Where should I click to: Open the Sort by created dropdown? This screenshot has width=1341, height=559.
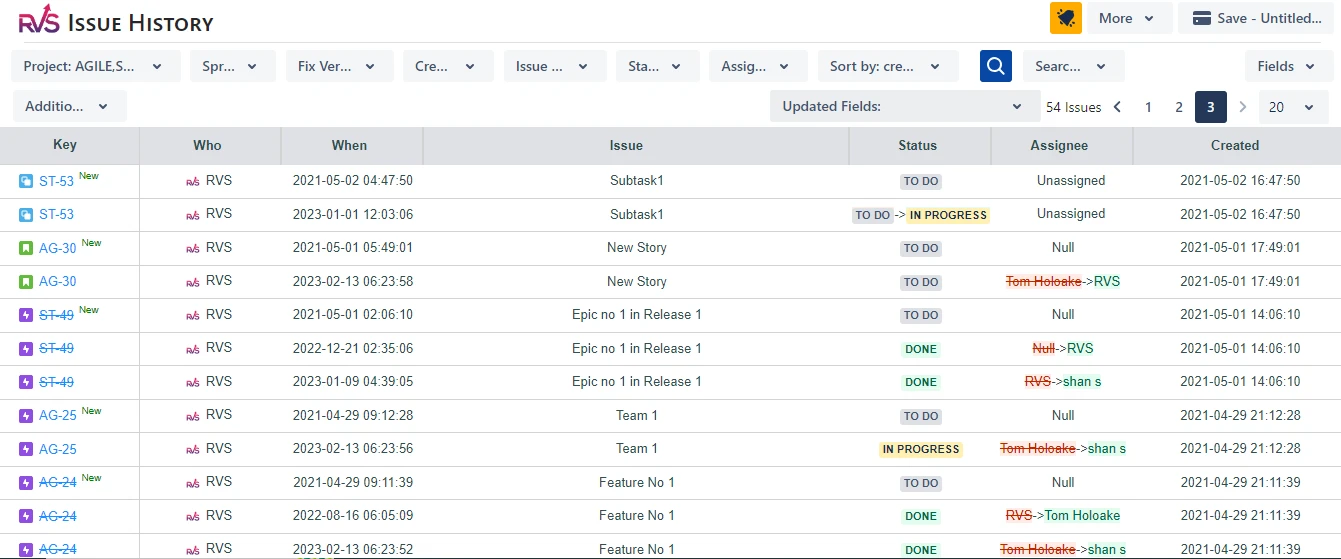(887, 66)
